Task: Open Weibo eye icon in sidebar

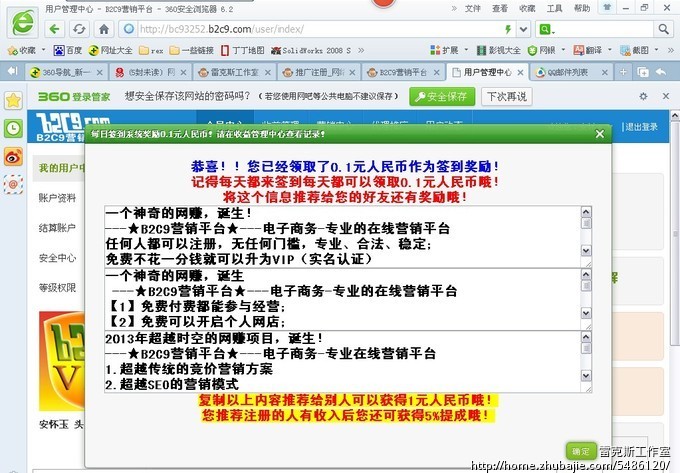Action: pos(13,157)
